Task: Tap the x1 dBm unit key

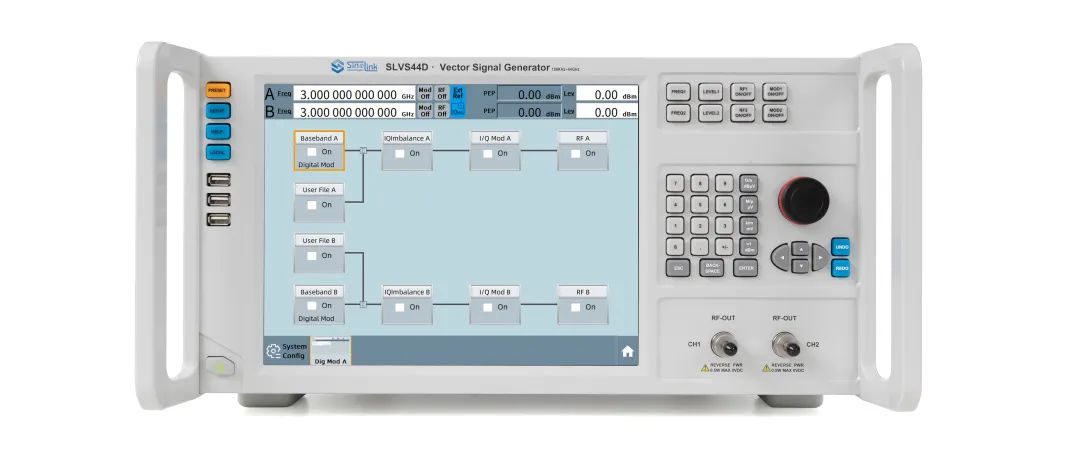Action: click(749, 247)
